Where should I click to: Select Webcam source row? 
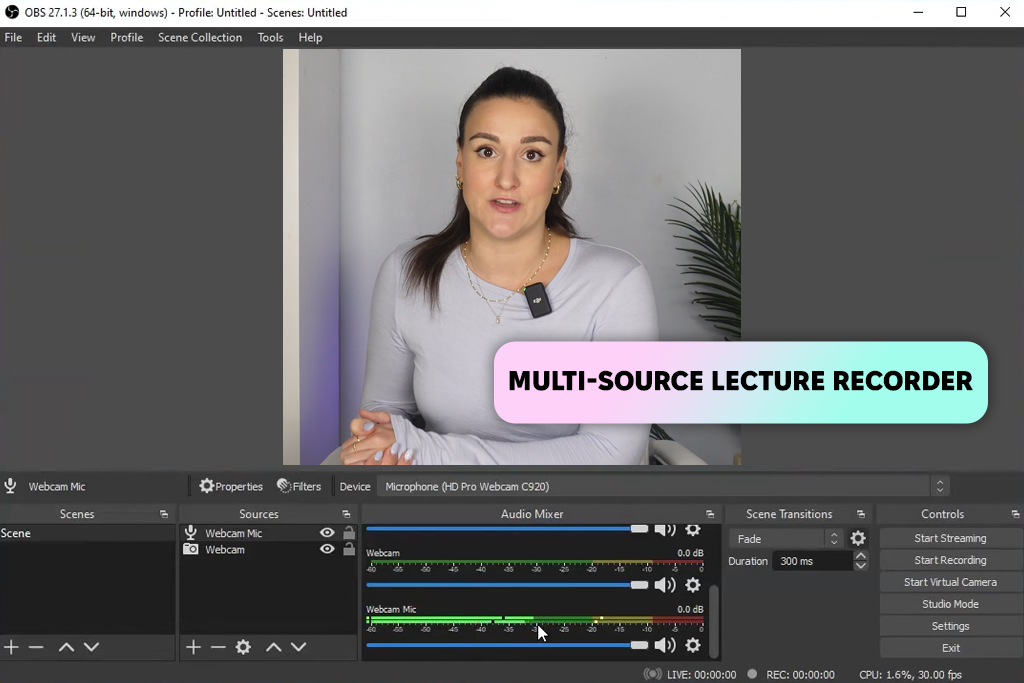point(268,549)
